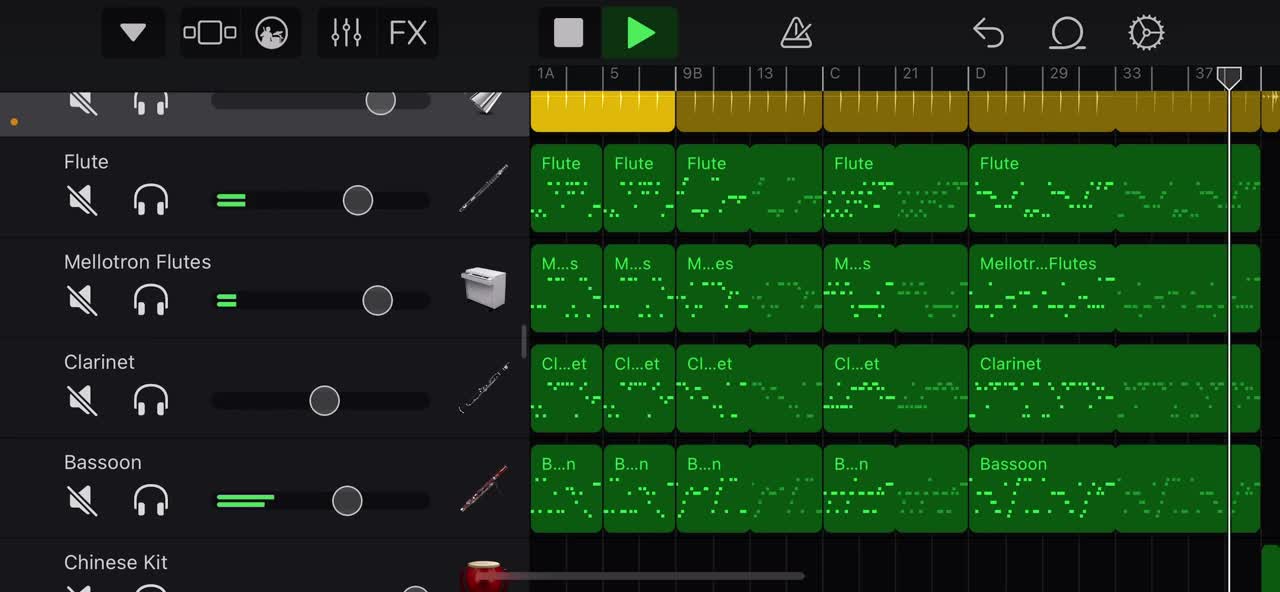
Task: Select the B...n region at section C
Action: [895, 488]
